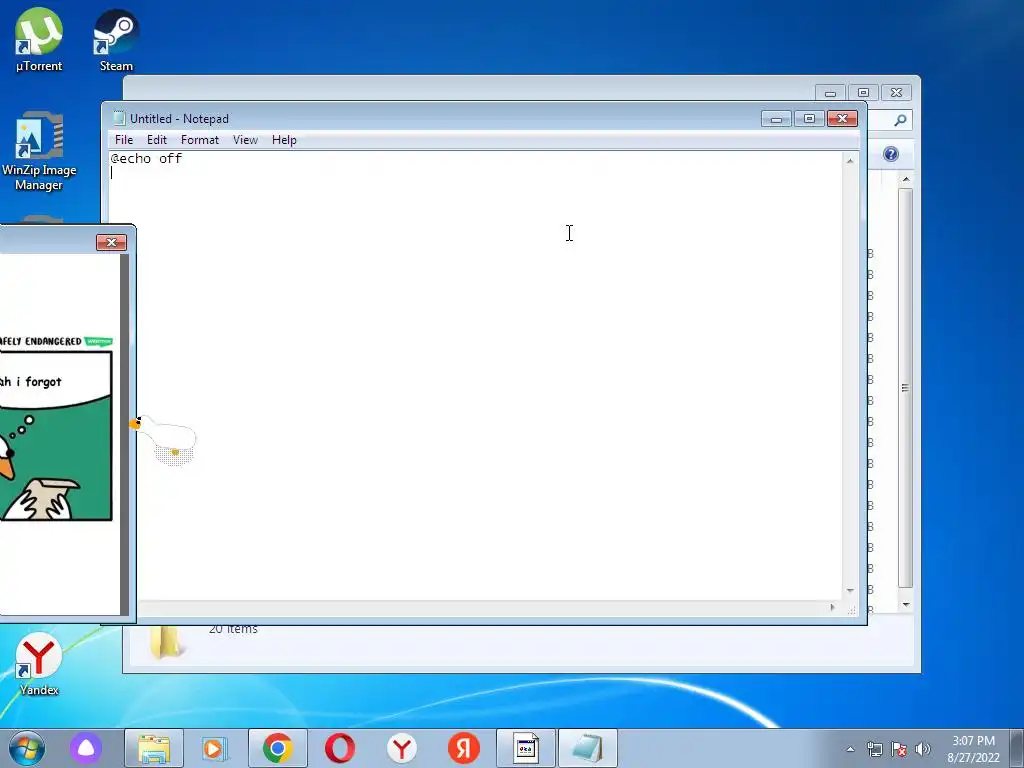Click the search magnifier in Explorer window
Viewport: 1024px width, 768px height.
click(900, 120)
